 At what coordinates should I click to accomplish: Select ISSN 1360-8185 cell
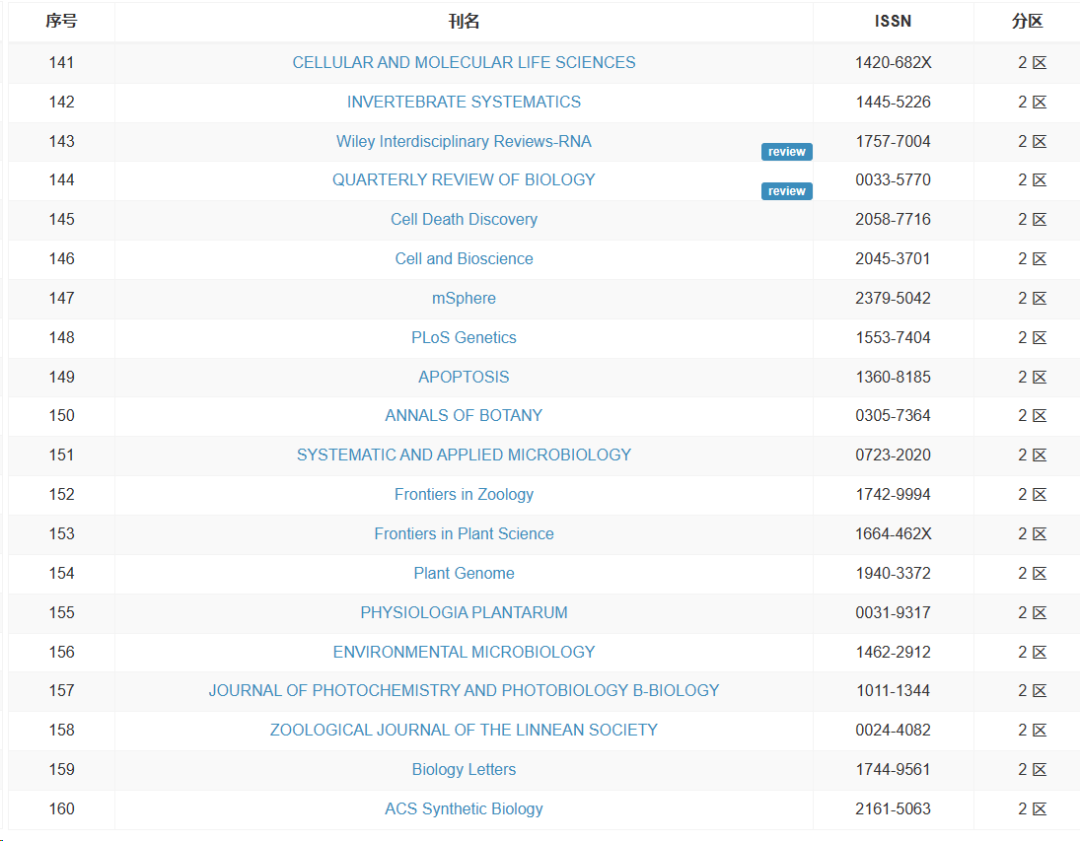pos(893,377)
